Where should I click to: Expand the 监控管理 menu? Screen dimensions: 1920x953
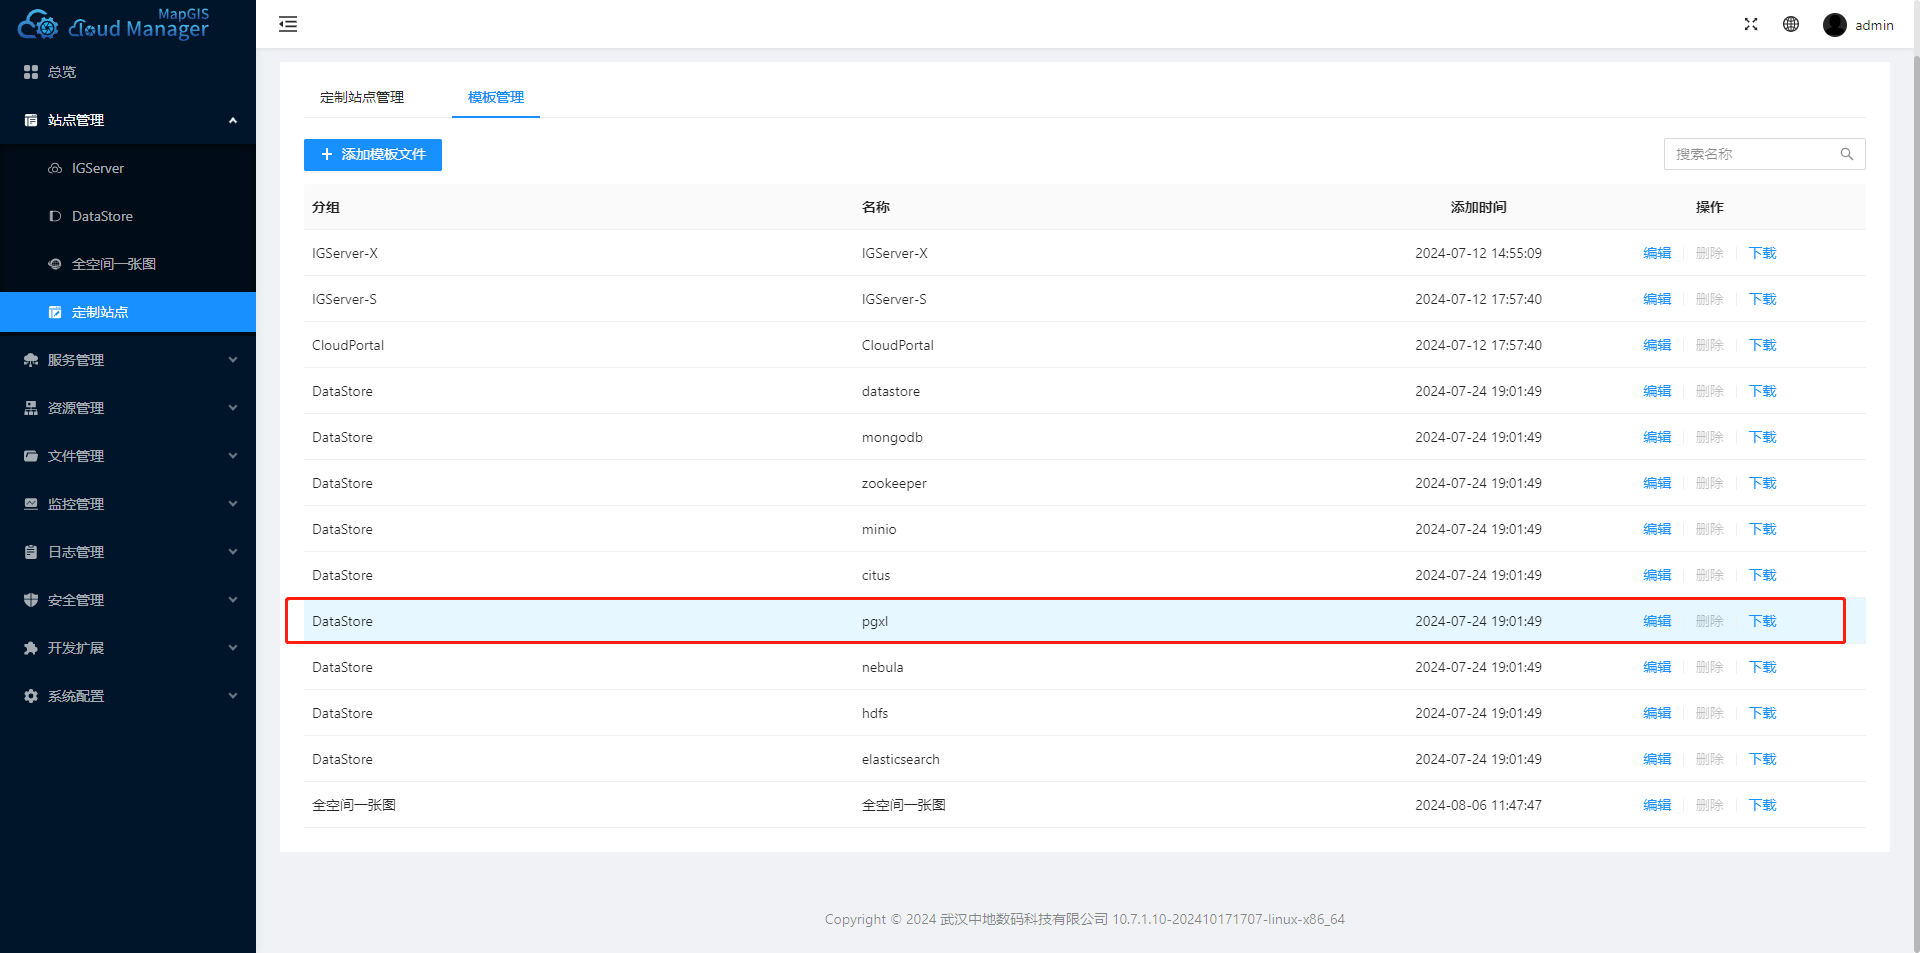pos(128,504)
